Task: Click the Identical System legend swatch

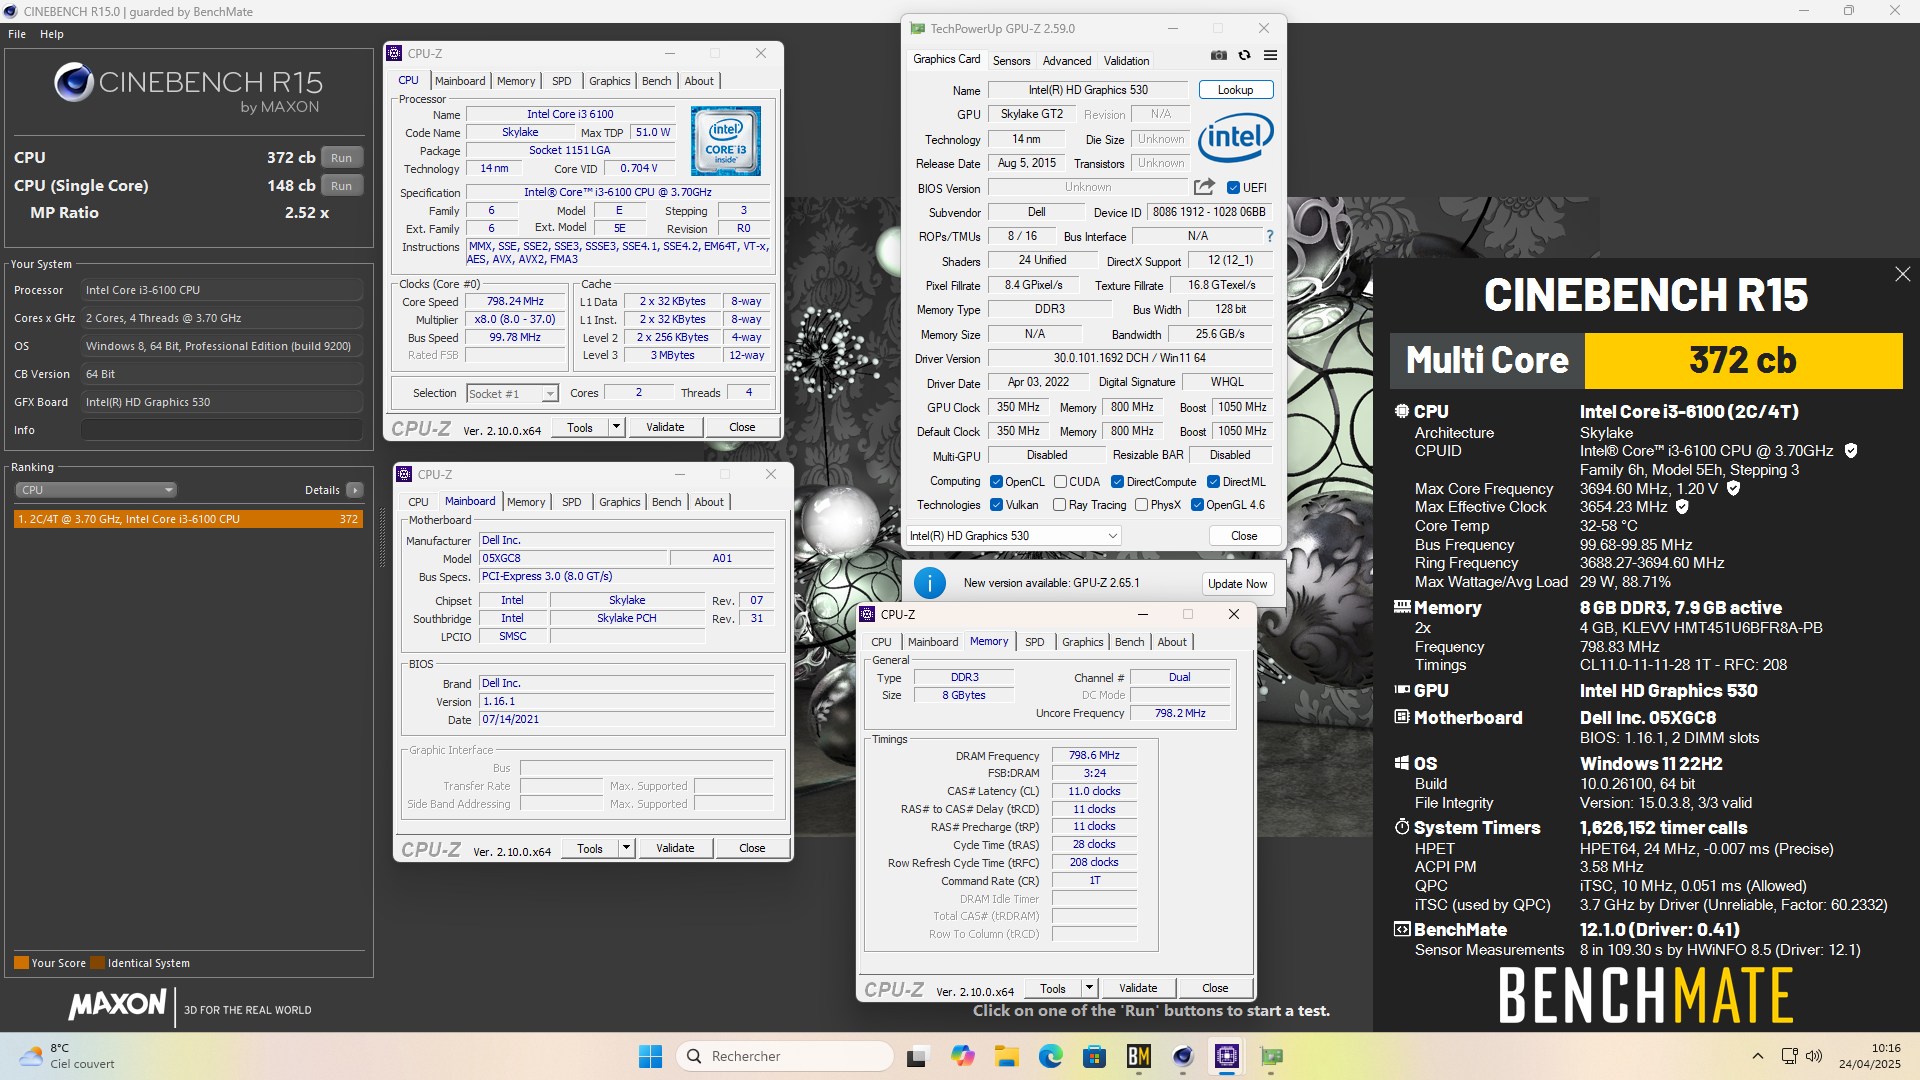Action: [x=97, y=963]
